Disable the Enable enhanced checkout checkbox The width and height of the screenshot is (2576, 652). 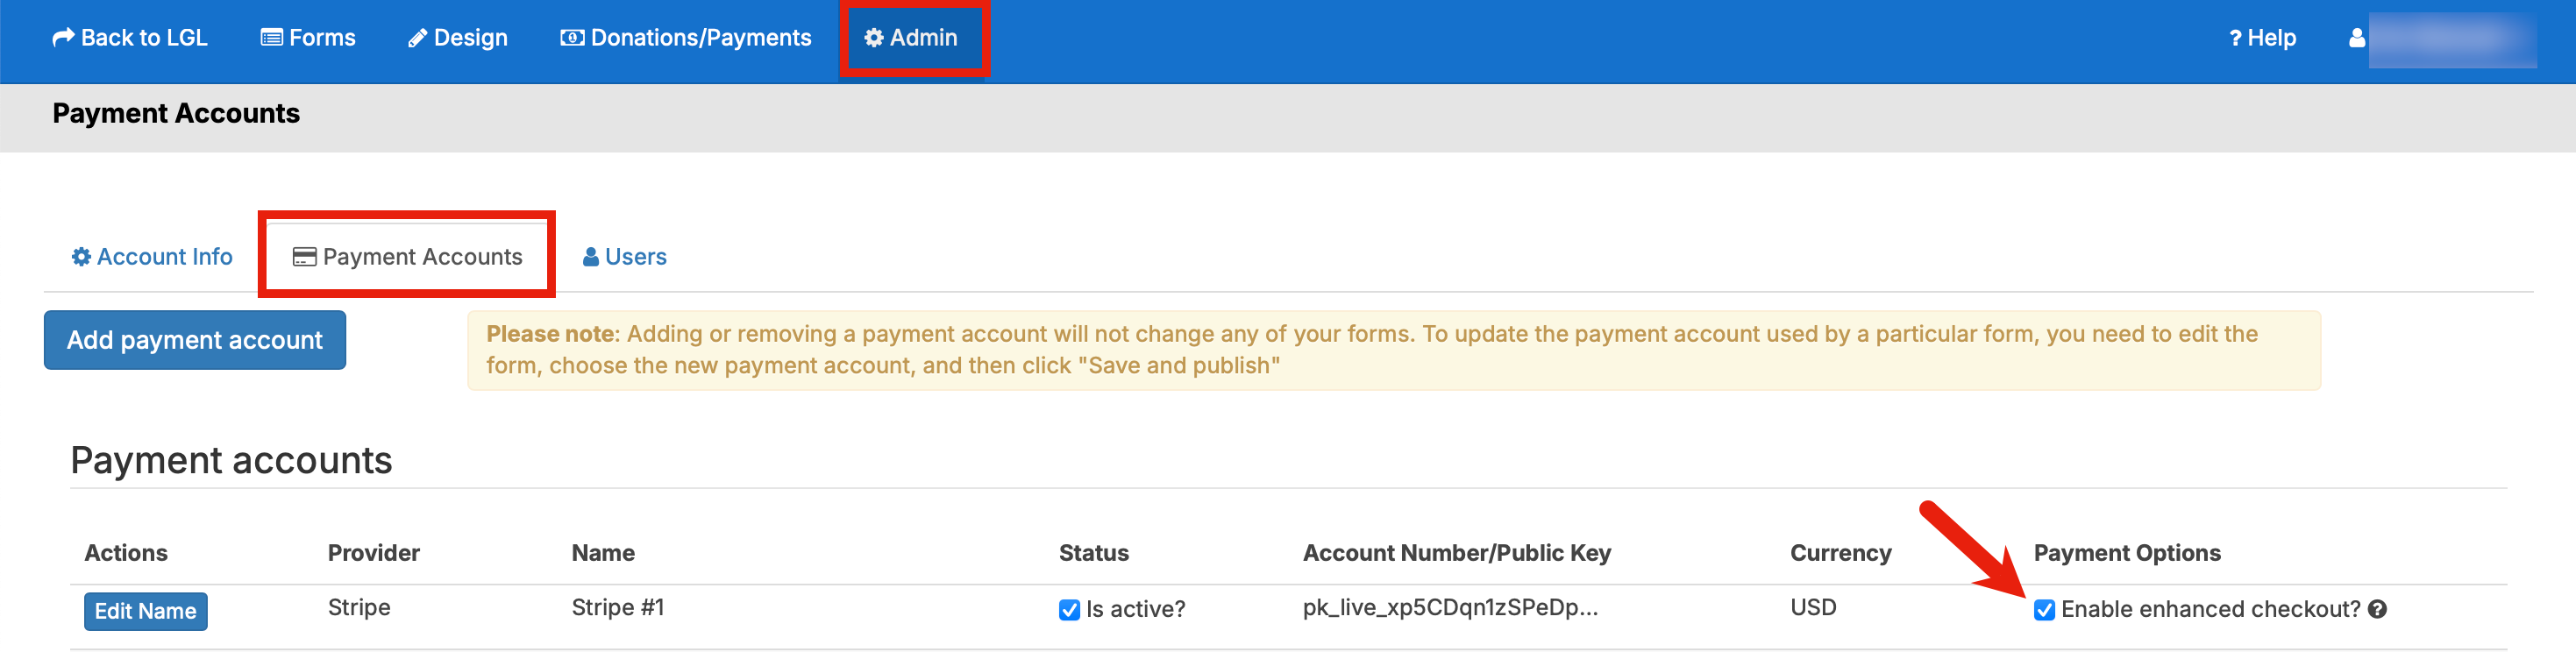2044,610
